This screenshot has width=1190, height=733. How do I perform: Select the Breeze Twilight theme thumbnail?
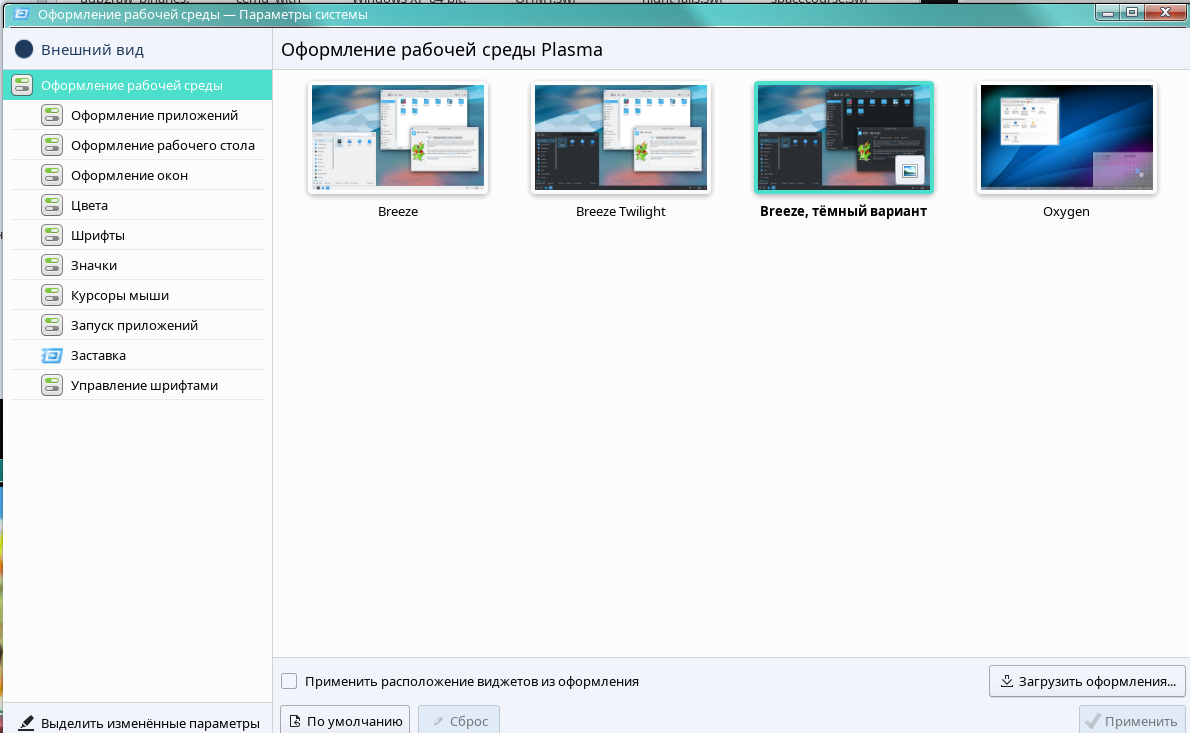coord(621,137)
